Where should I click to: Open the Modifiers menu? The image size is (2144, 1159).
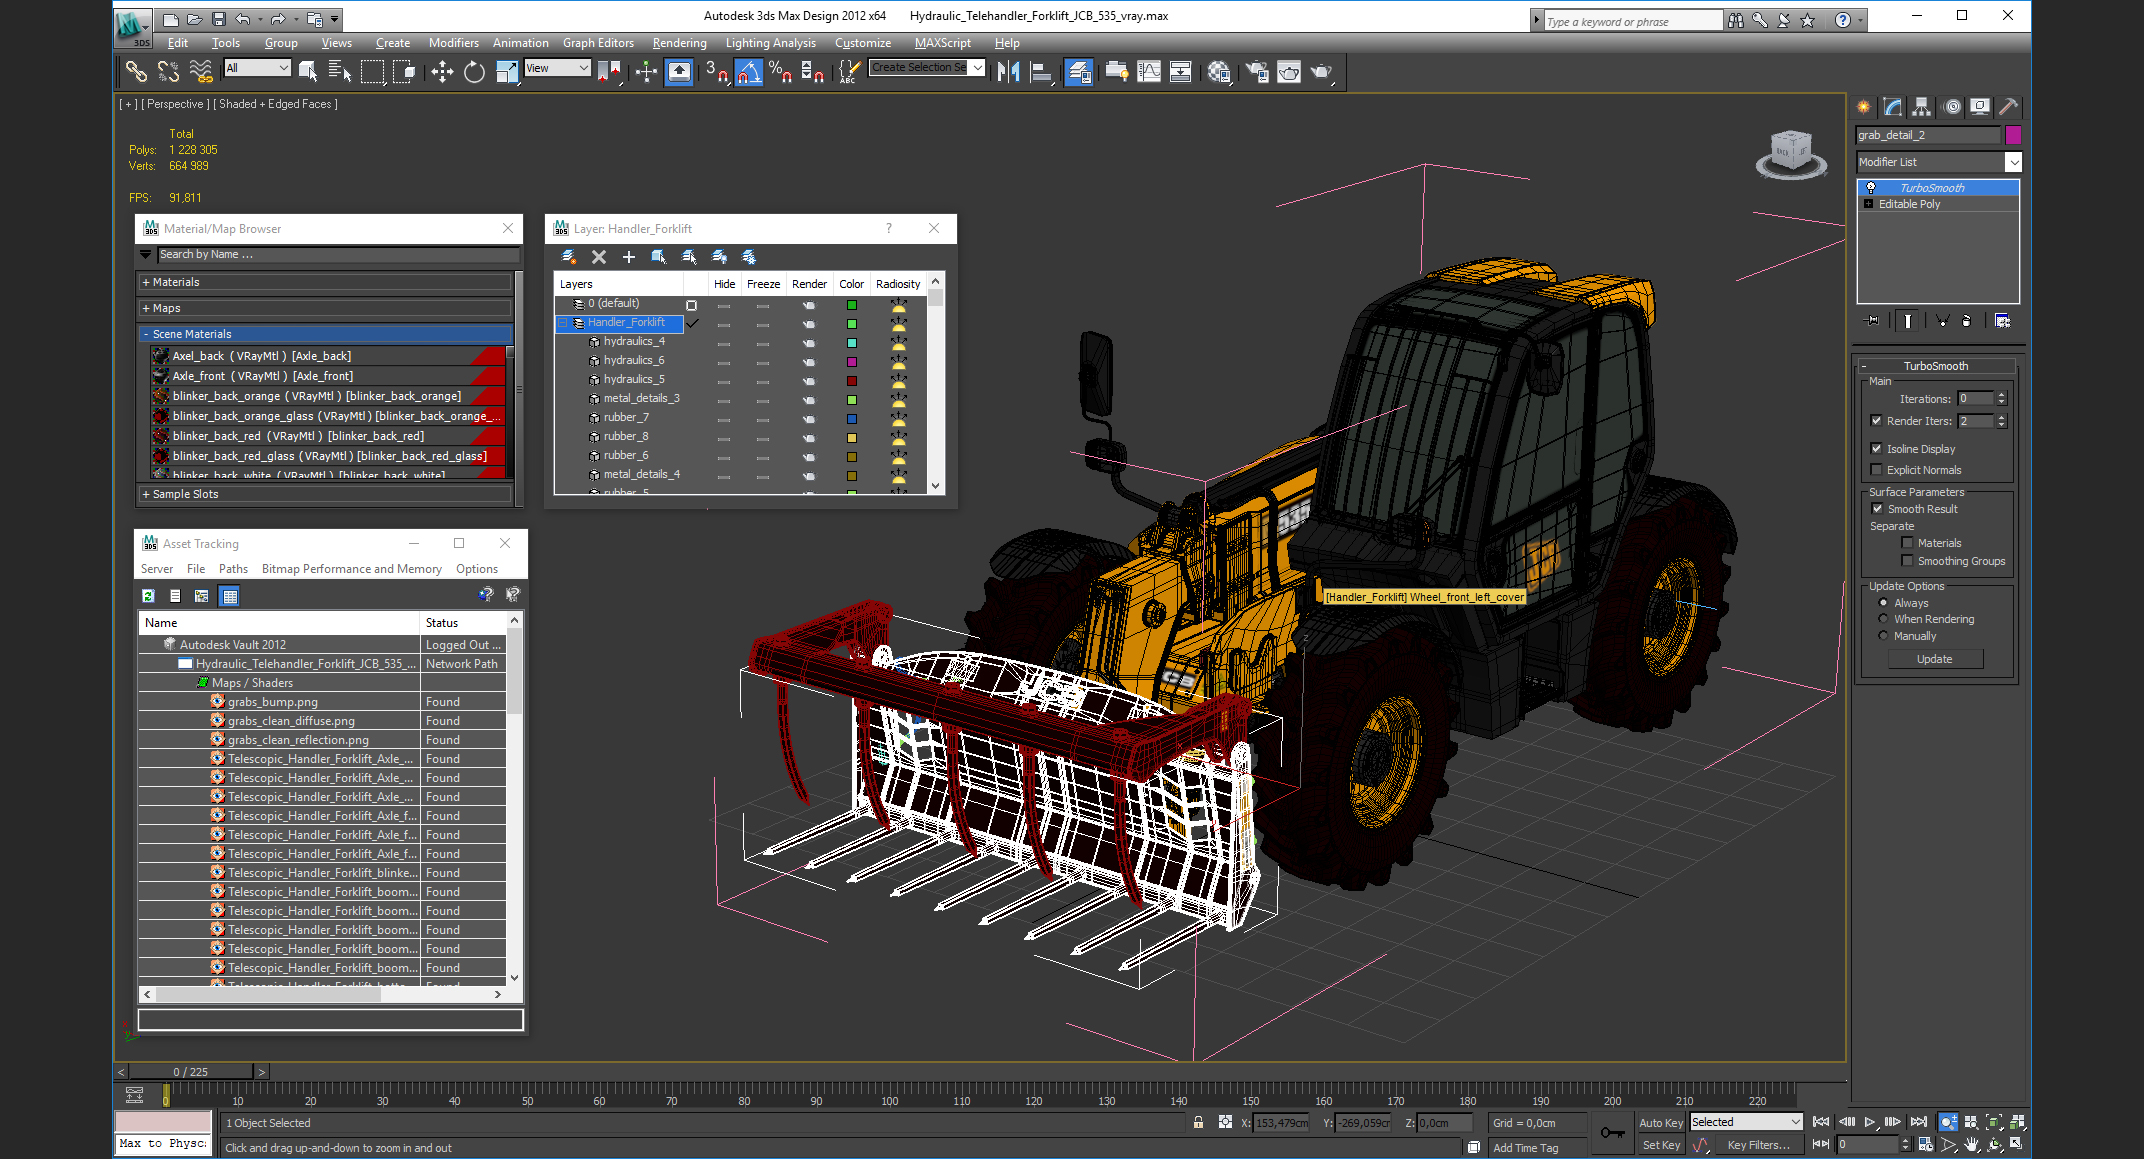point(453,43)
